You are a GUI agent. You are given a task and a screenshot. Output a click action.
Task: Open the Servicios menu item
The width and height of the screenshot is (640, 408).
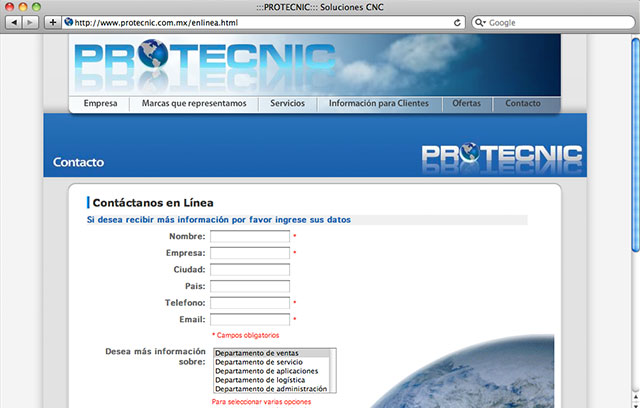(x=287, y=104)
